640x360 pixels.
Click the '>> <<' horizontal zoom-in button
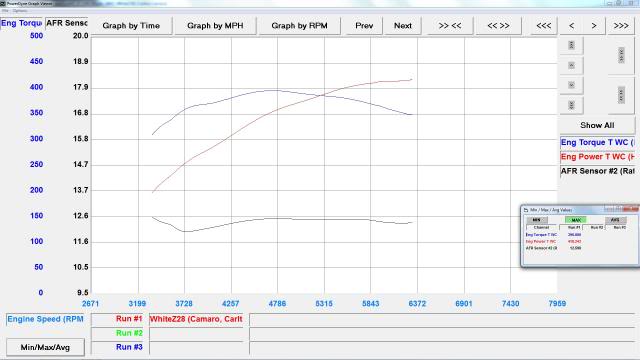(x=450, y=26)
